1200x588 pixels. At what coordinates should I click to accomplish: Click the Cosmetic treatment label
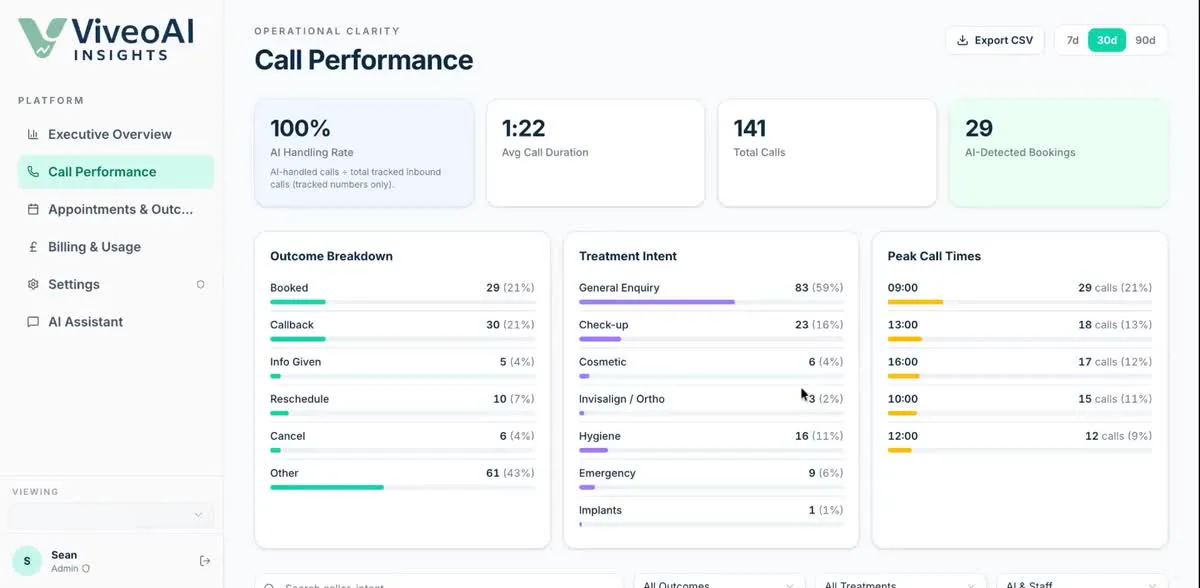pos(603,362)
